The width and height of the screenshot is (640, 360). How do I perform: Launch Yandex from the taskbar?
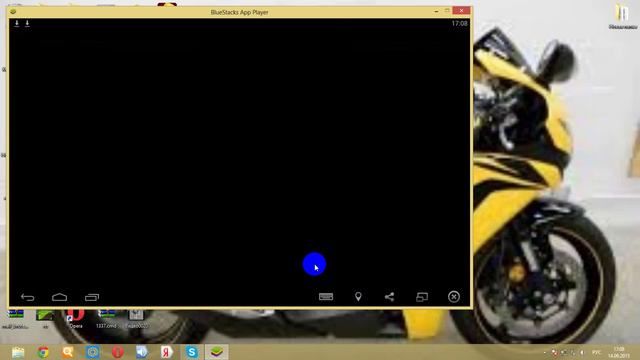(x=167, y=352)
